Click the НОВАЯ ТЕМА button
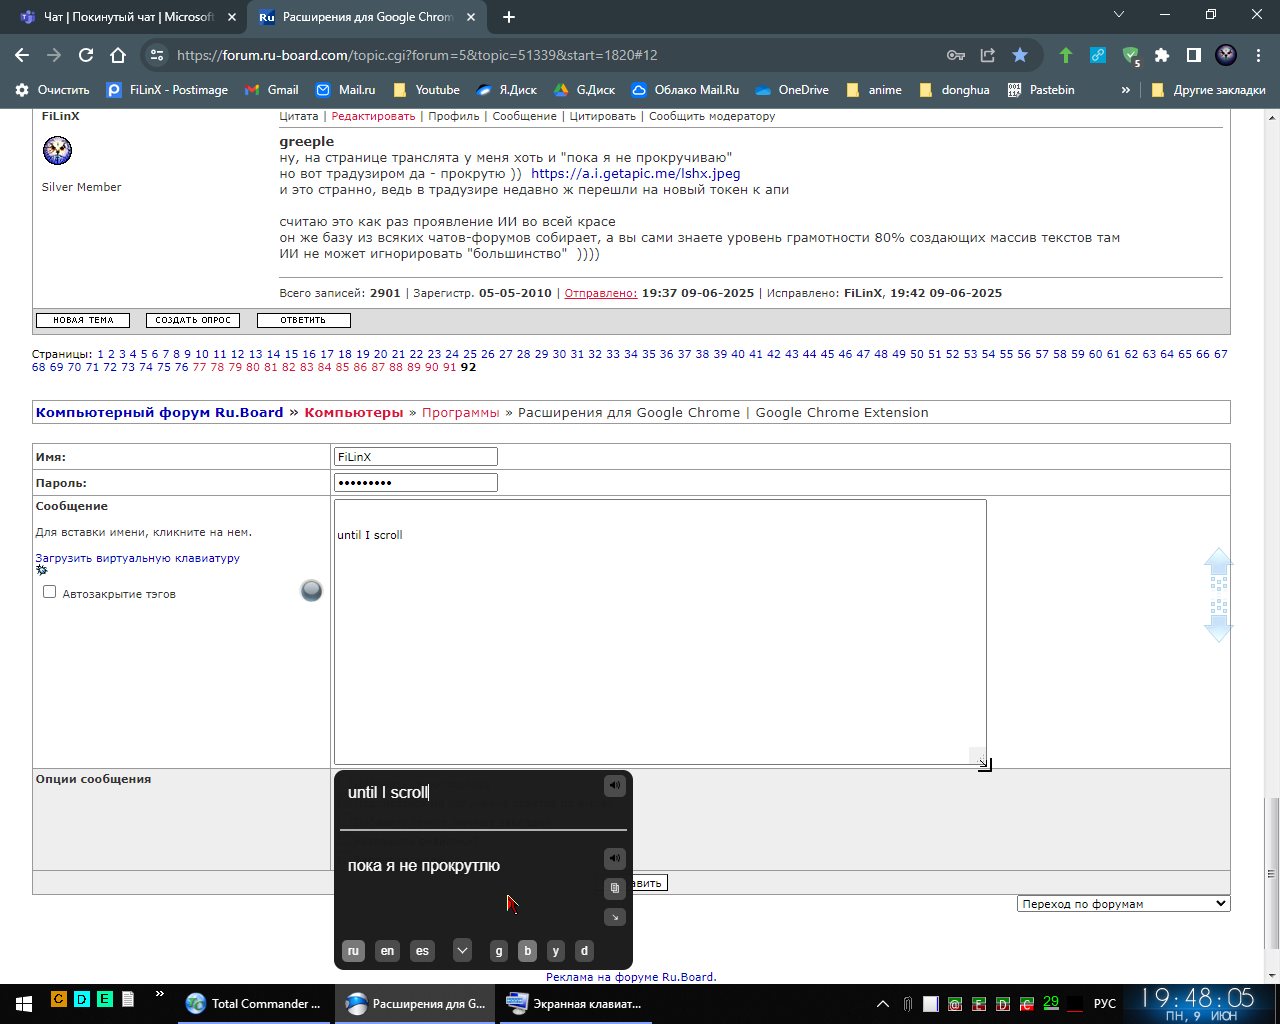 [83, 320]
